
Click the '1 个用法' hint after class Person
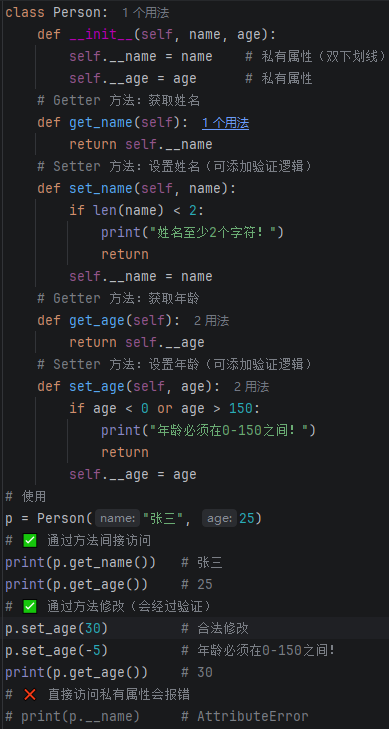click(x=145, y=13)
